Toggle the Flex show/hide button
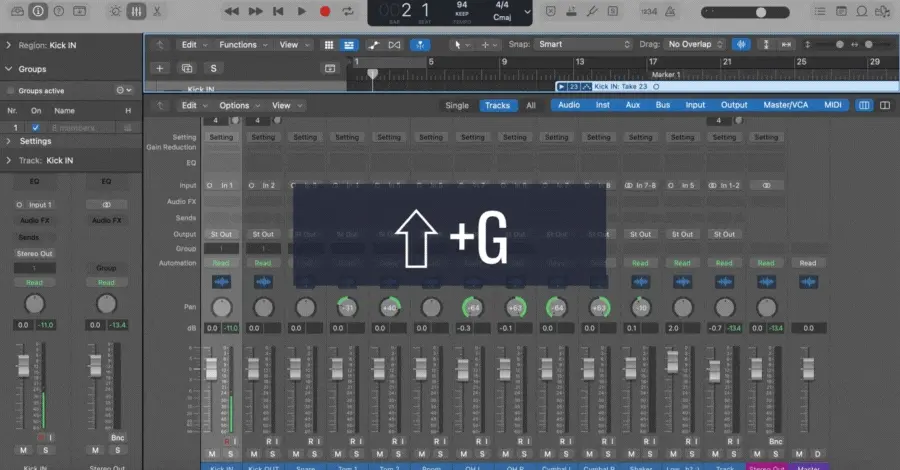The image size is (900, 470). pos(394,45)
